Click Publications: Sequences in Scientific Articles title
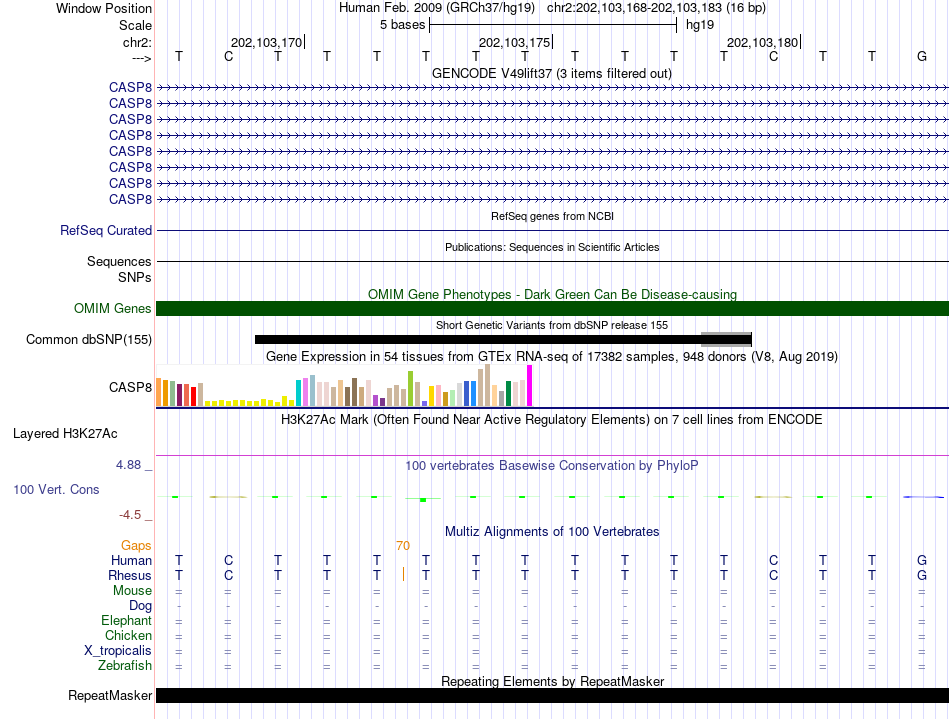The image size is (950, 719). point(552,247)
